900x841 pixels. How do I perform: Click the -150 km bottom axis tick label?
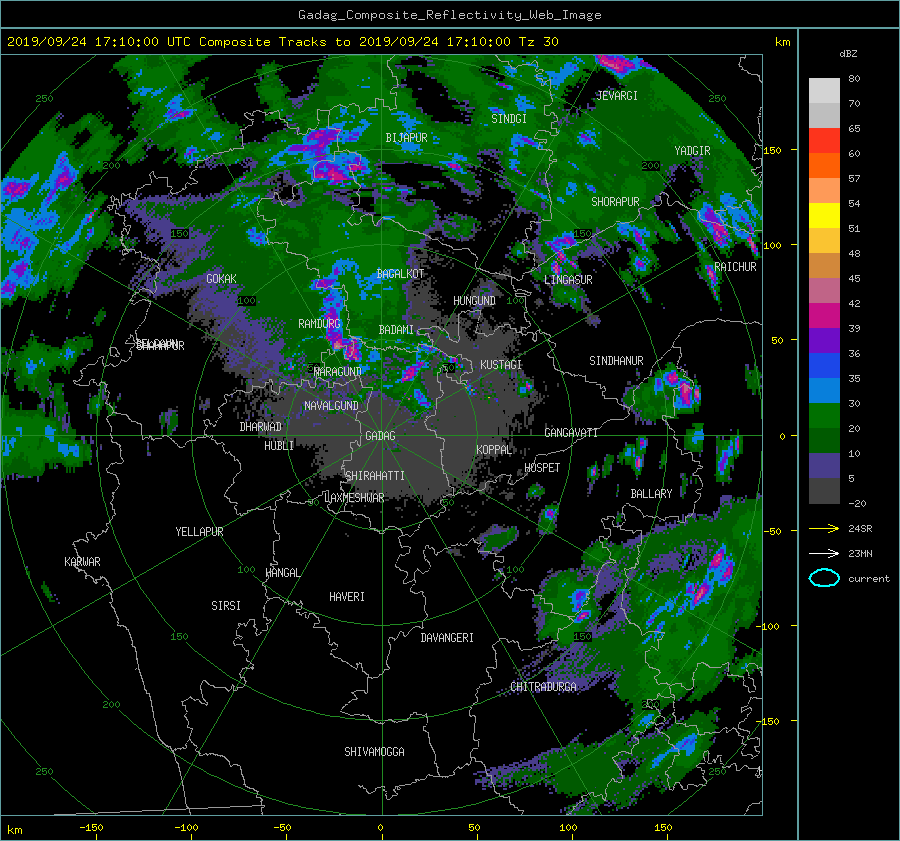tap(91, 828)
